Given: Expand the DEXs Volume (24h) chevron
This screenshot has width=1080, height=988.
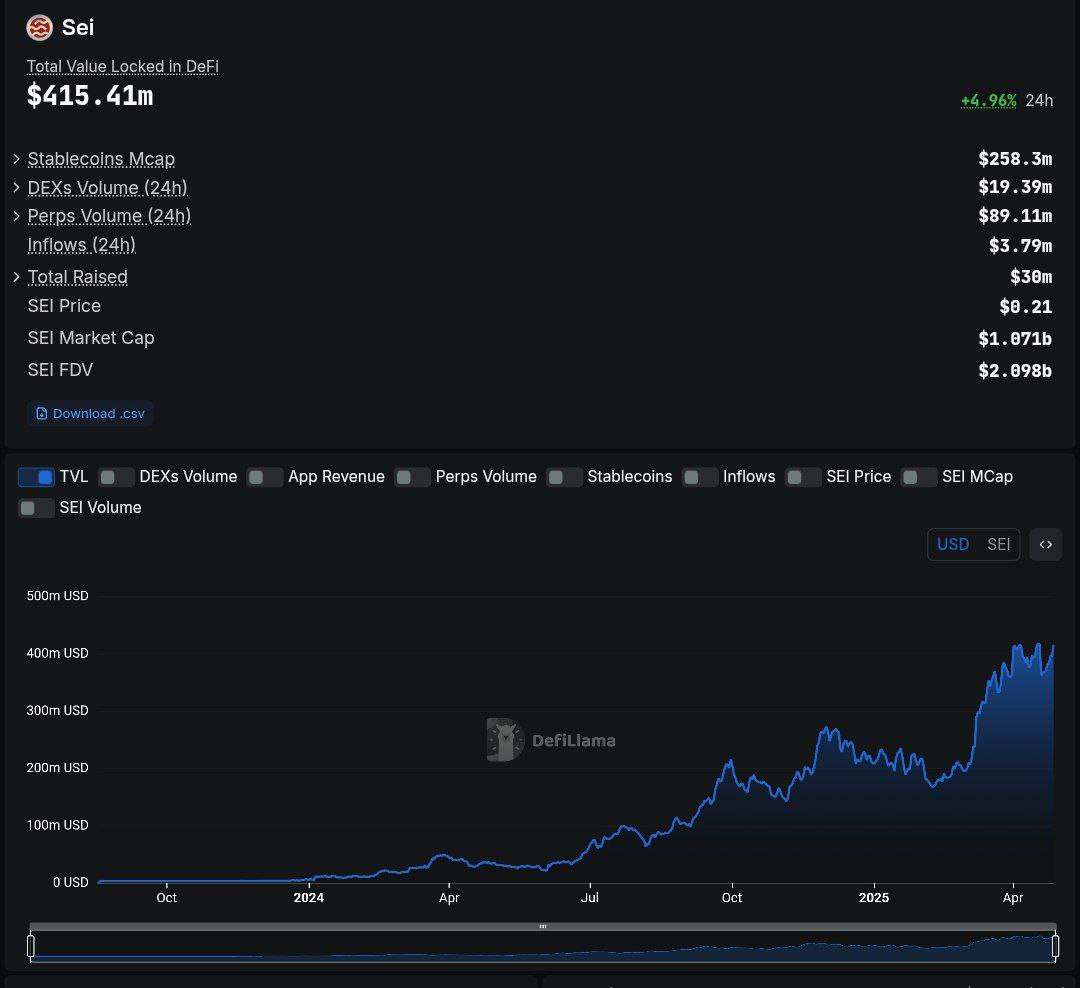Looking at the screenshot, I should [17, 187].
